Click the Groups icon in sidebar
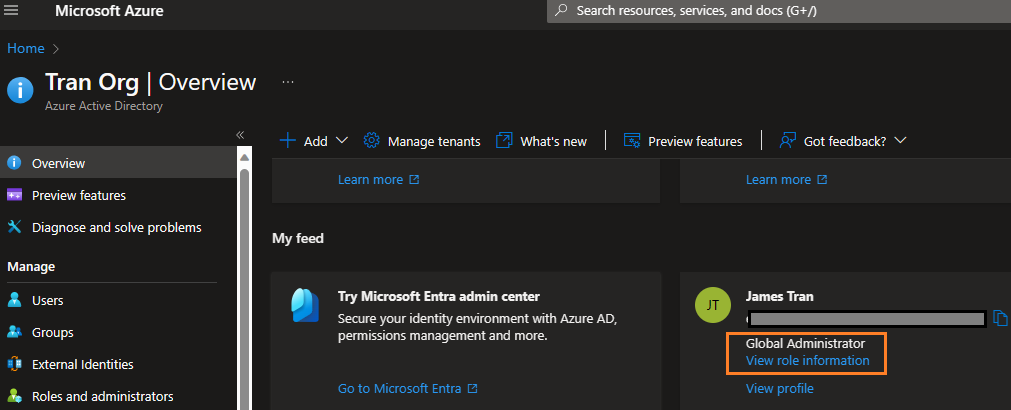 point(14,332)
